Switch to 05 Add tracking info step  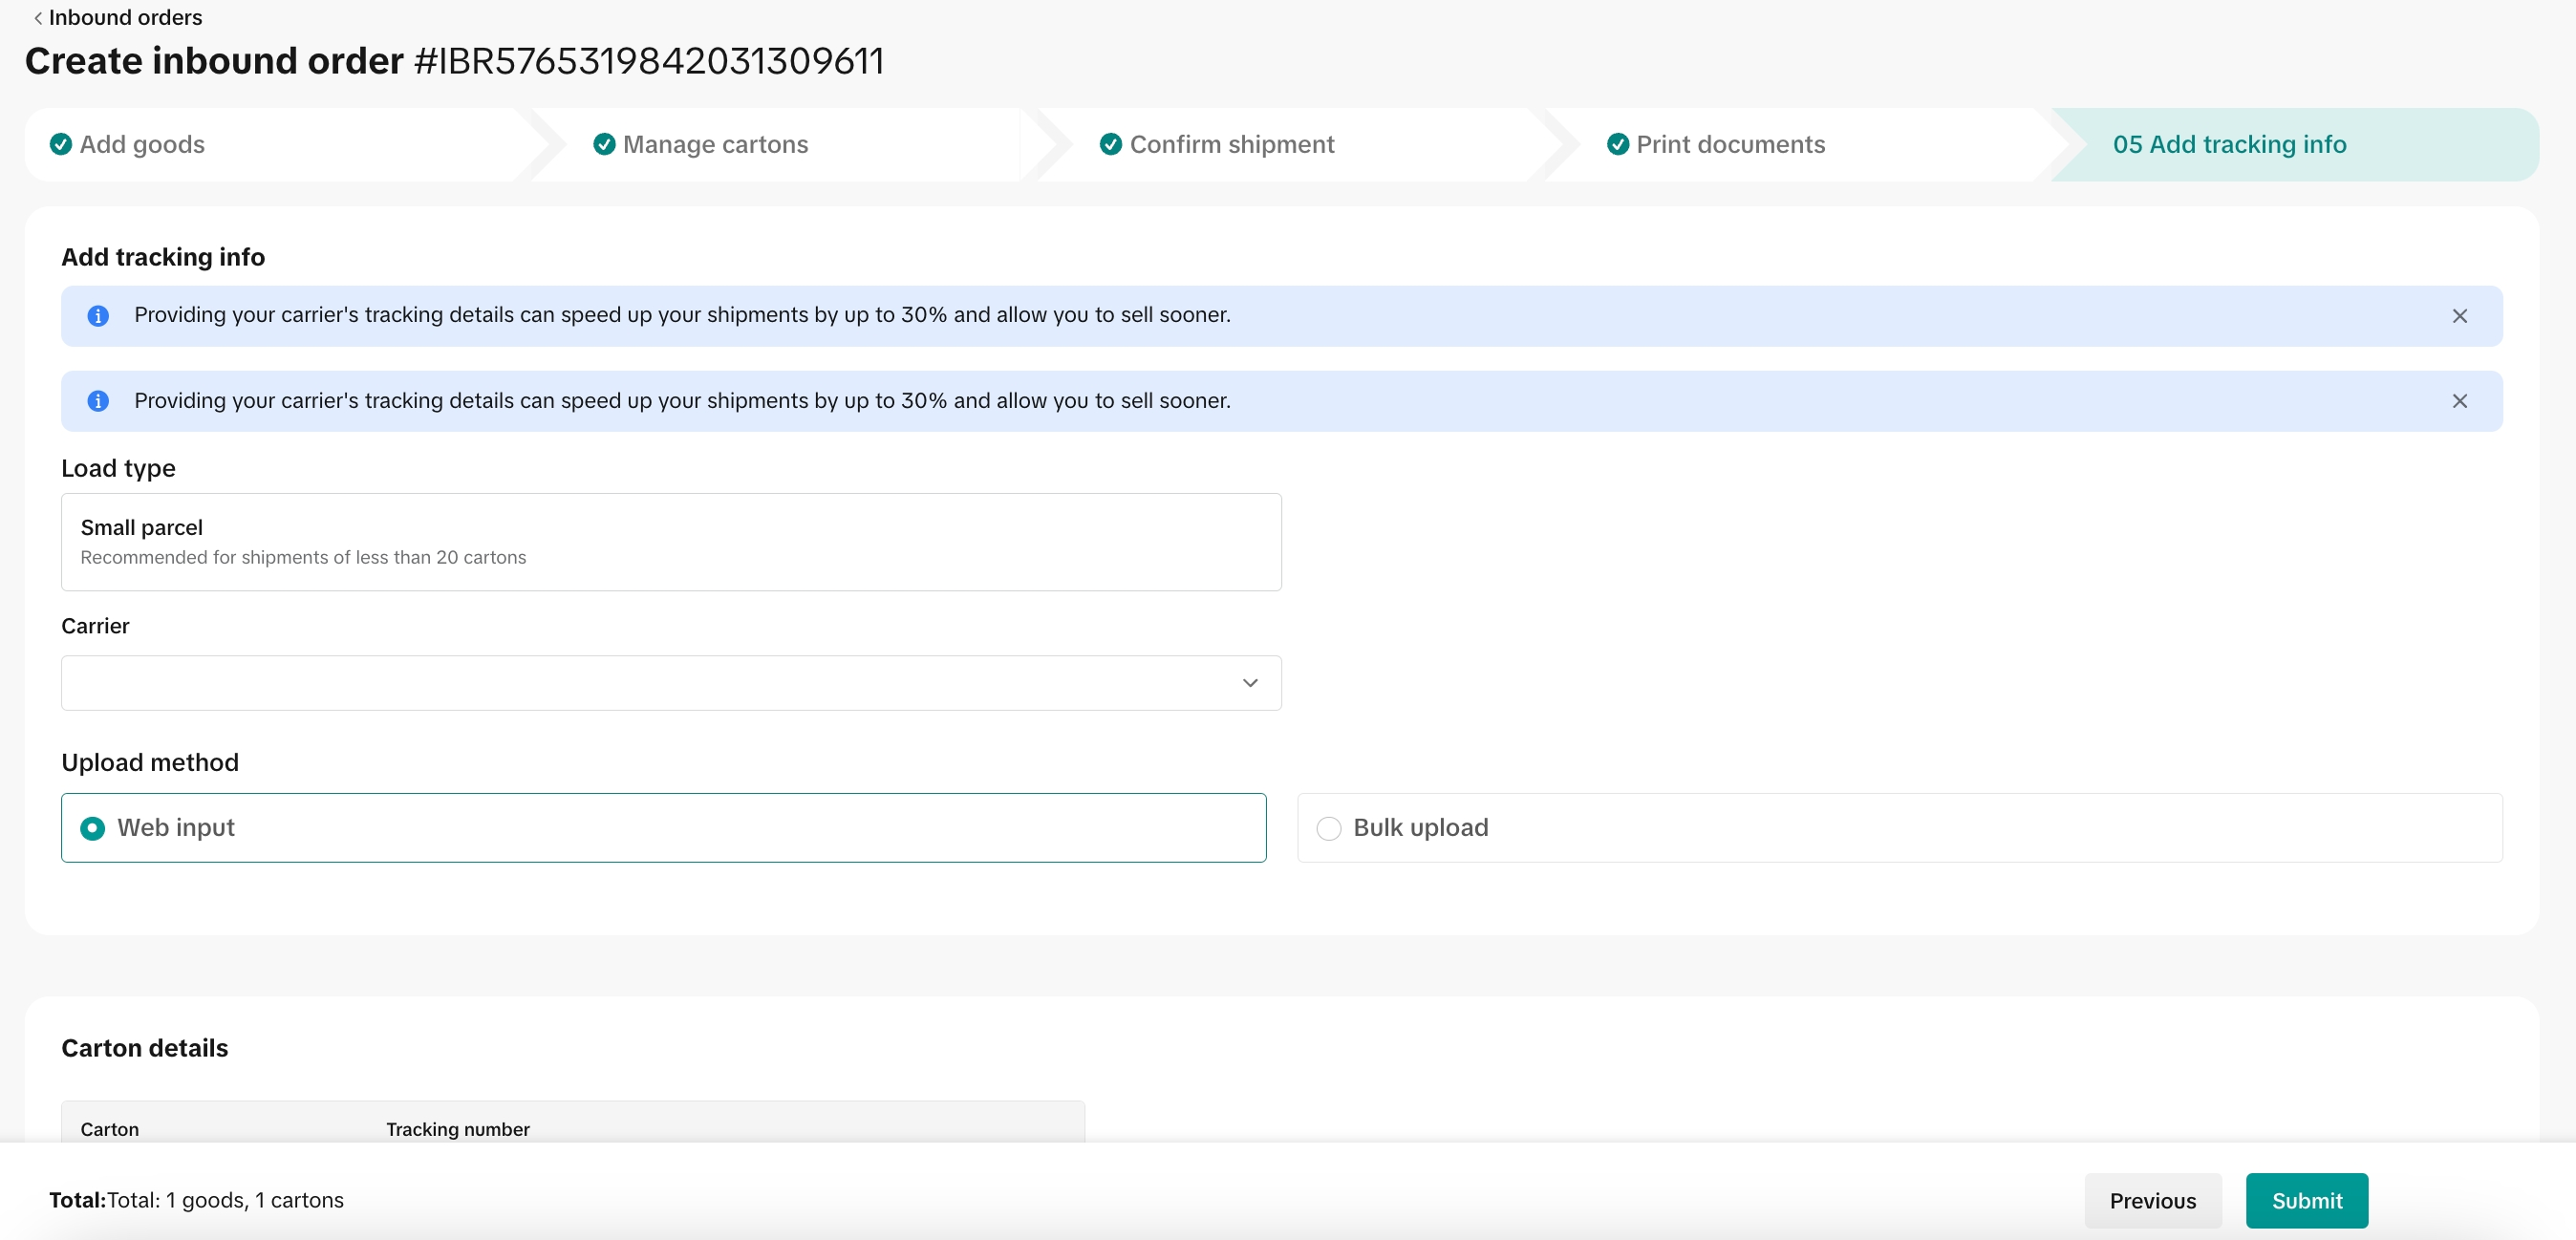[2229, 144]
